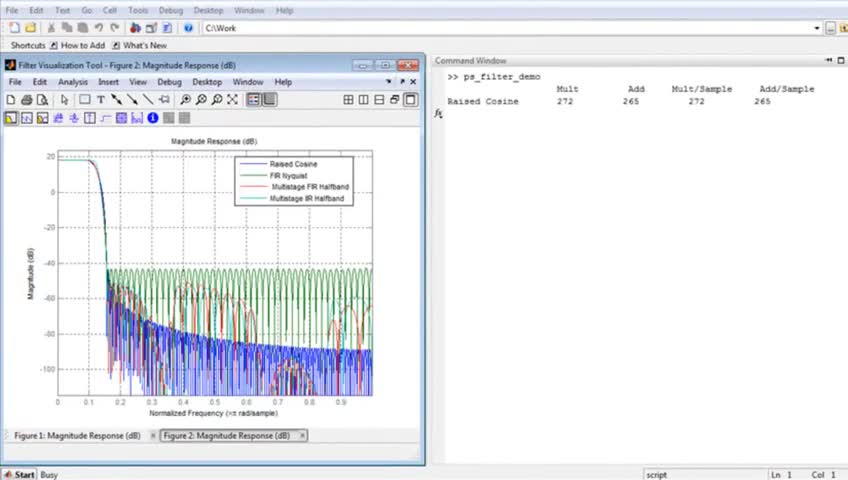Viewport: 848px width, 480px height.
Task: Switch to Phase Response analysis
Action: click(x=26, y=118)
